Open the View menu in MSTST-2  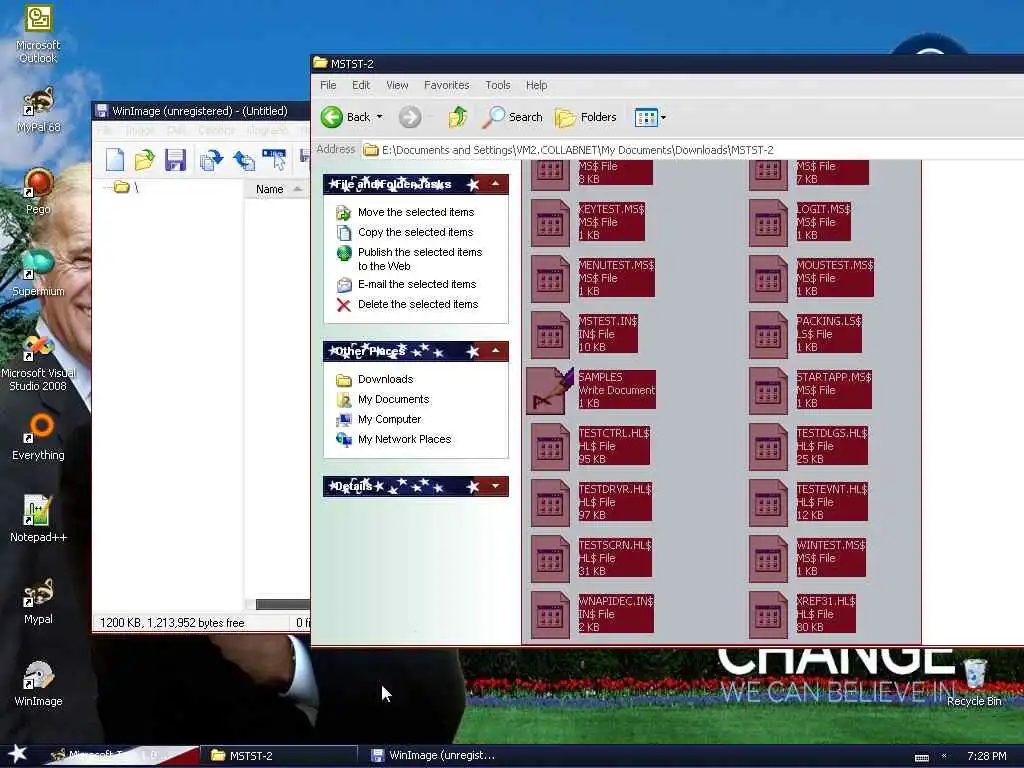[x=397, y=85]
